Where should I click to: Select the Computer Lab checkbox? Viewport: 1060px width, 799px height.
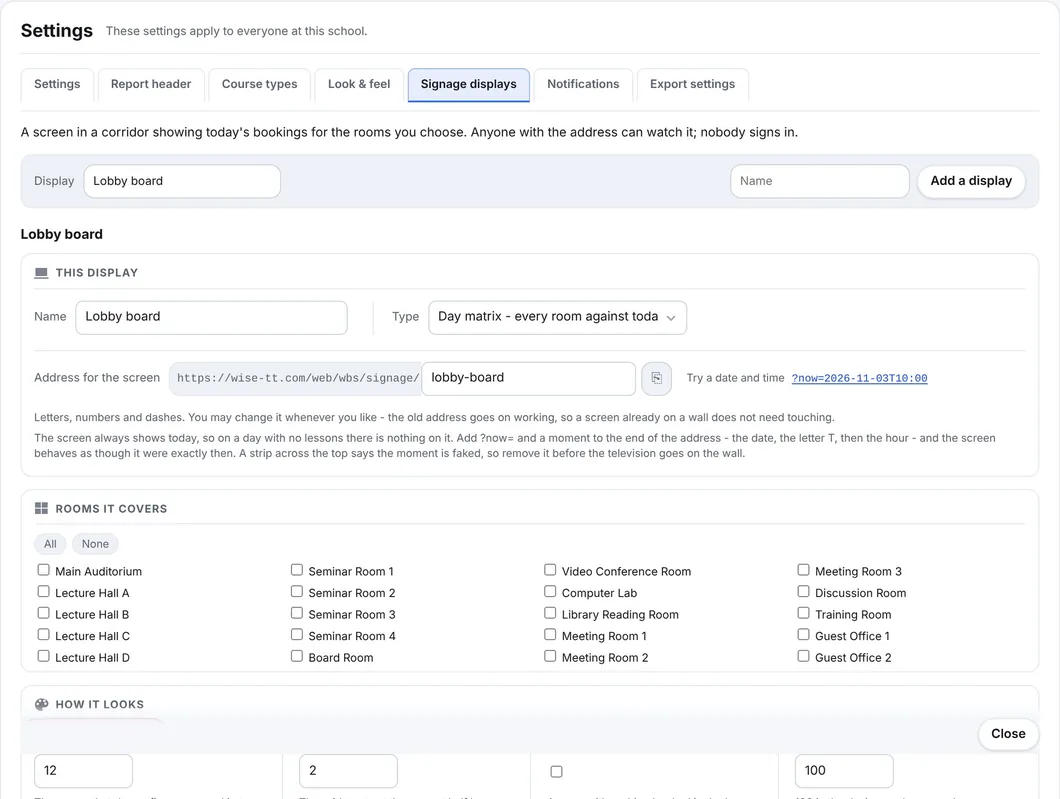point(550,591)
